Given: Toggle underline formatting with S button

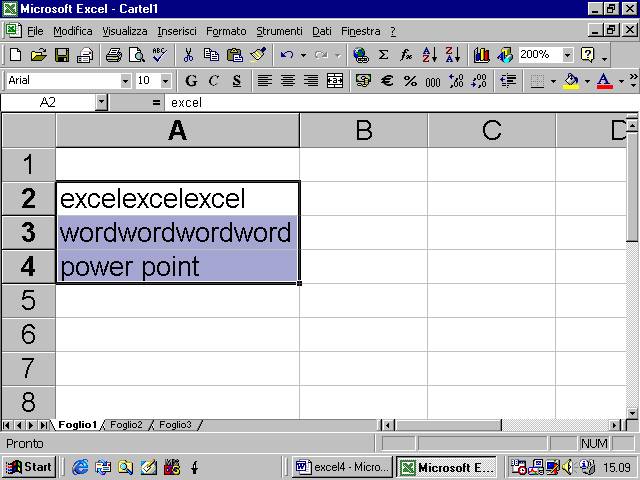Looking at the screenshot, I should coord(237,81).
